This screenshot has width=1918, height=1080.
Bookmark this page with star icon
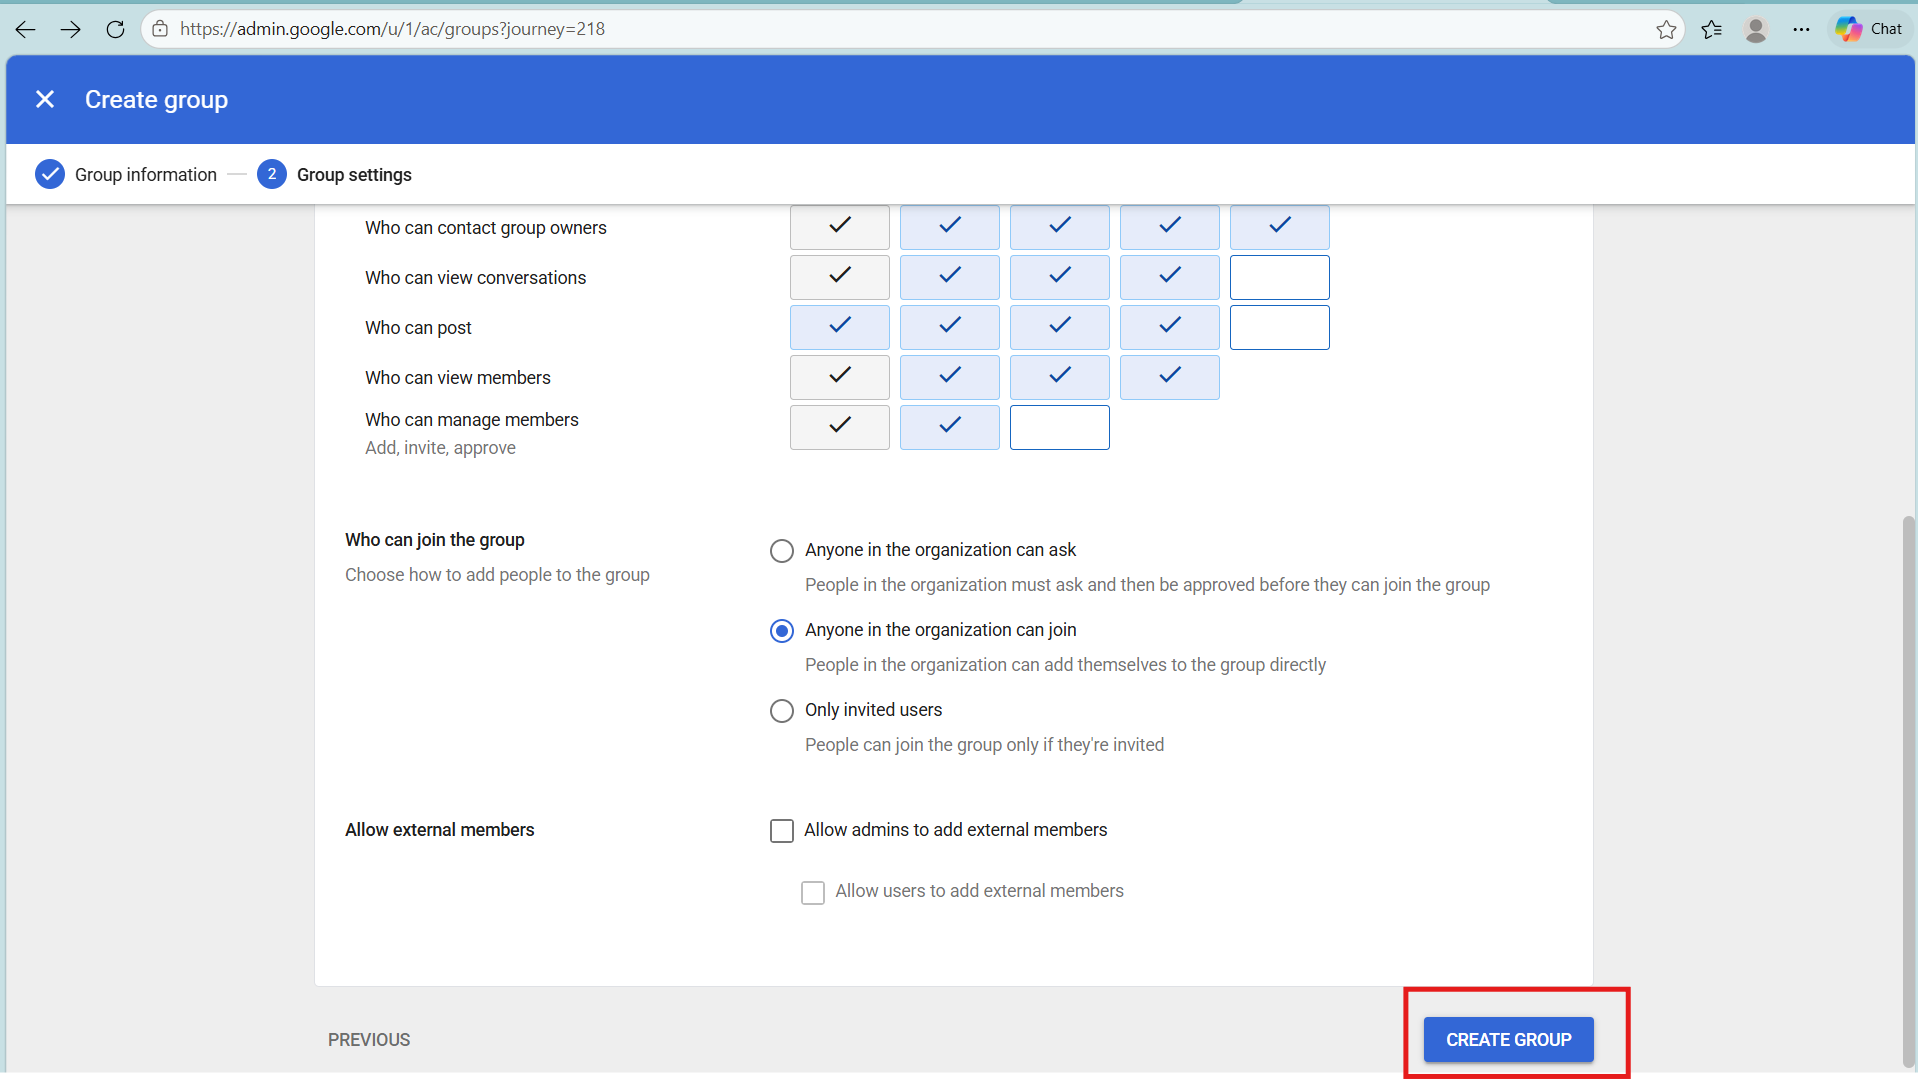pos(1666,29)
